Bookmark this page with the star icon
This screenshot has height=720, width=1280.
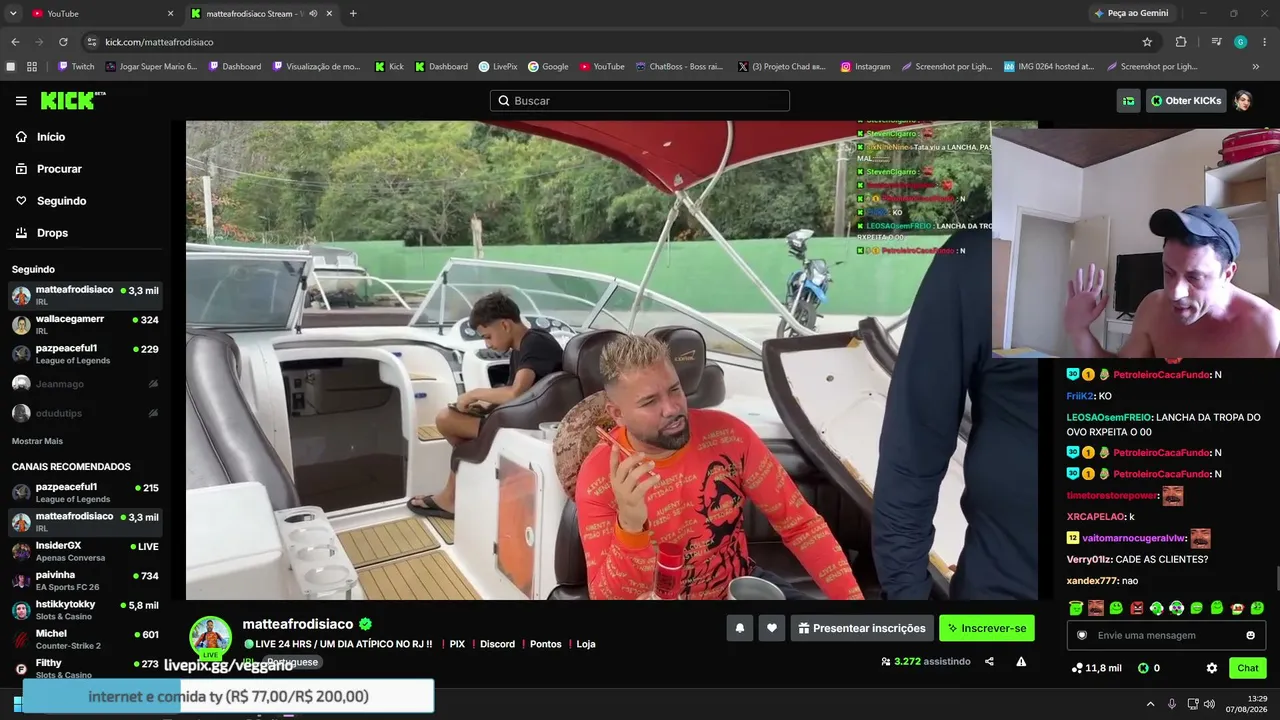coord(1147,42)
